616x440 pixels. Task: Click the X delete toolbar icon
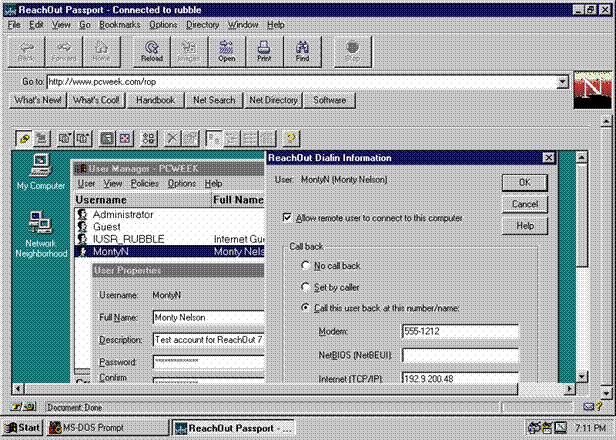pos(172,138)
